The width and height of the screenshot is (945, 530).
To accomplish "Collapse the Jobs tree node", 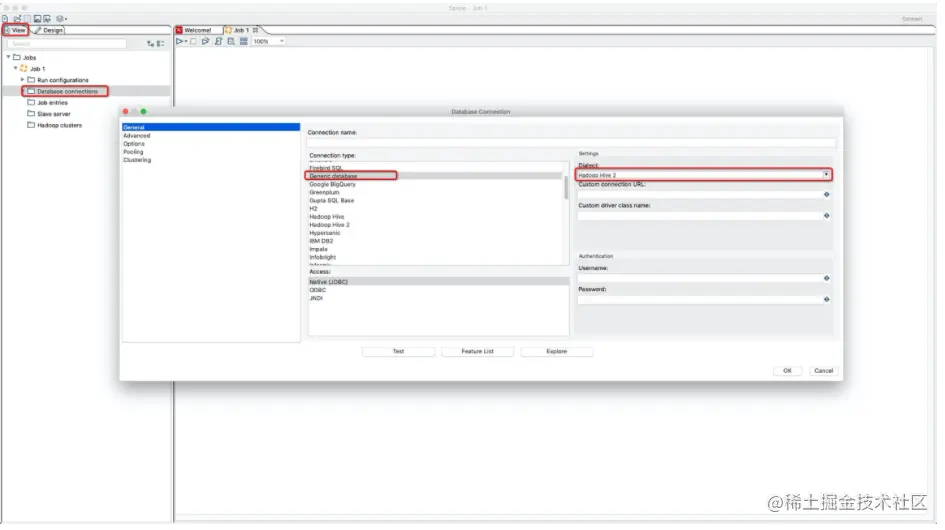I will click(8, 57).
